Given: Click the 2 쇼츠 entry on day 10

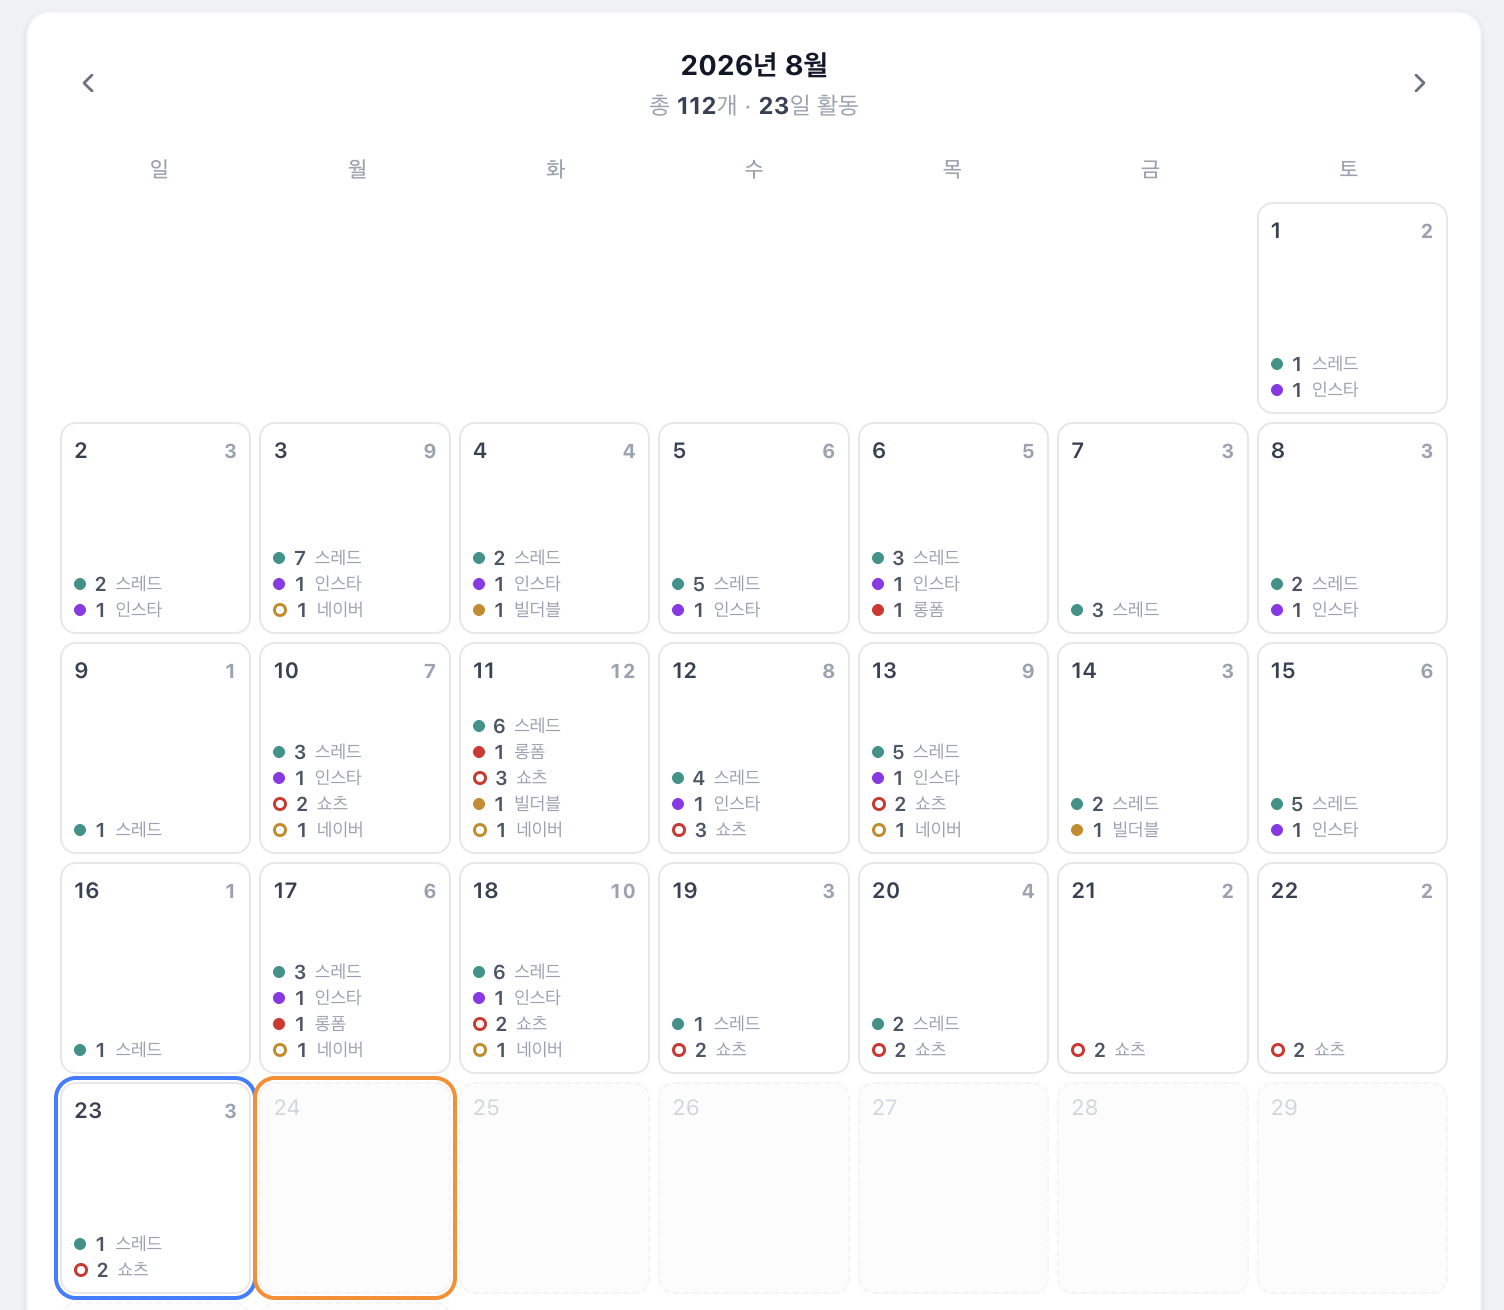Looking at the screenshot, I should point(311,804).
